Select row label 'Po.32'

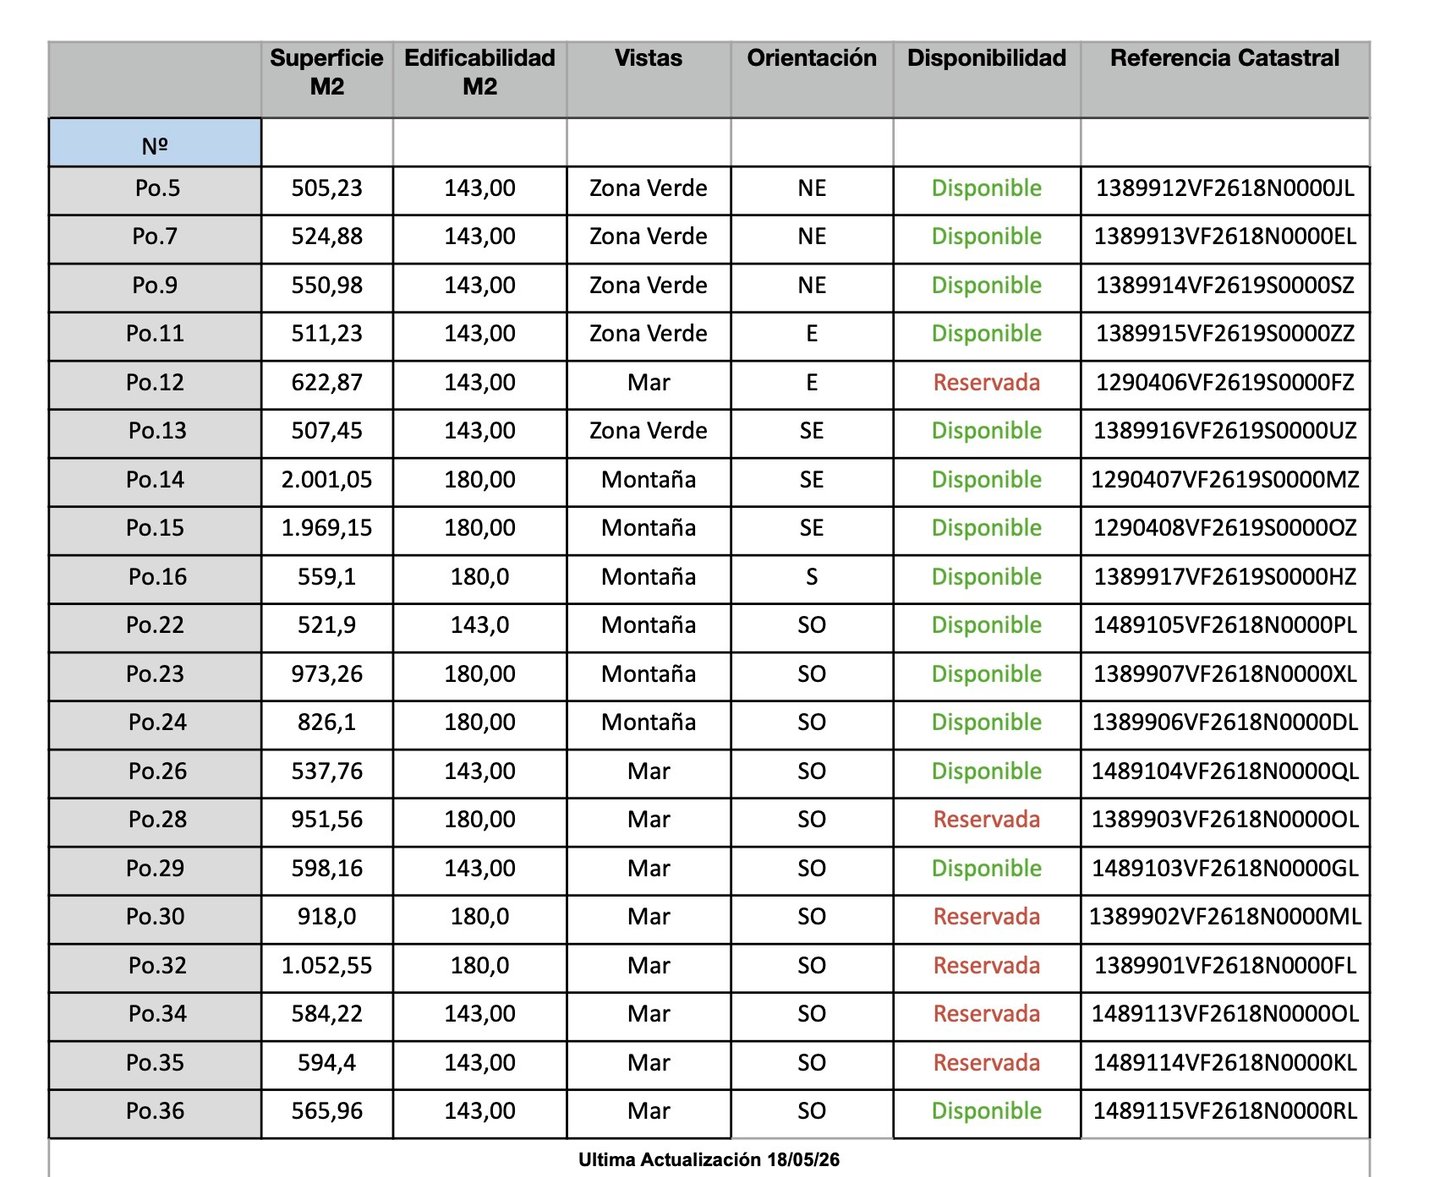pyautogui.click(x=158, y=964)
